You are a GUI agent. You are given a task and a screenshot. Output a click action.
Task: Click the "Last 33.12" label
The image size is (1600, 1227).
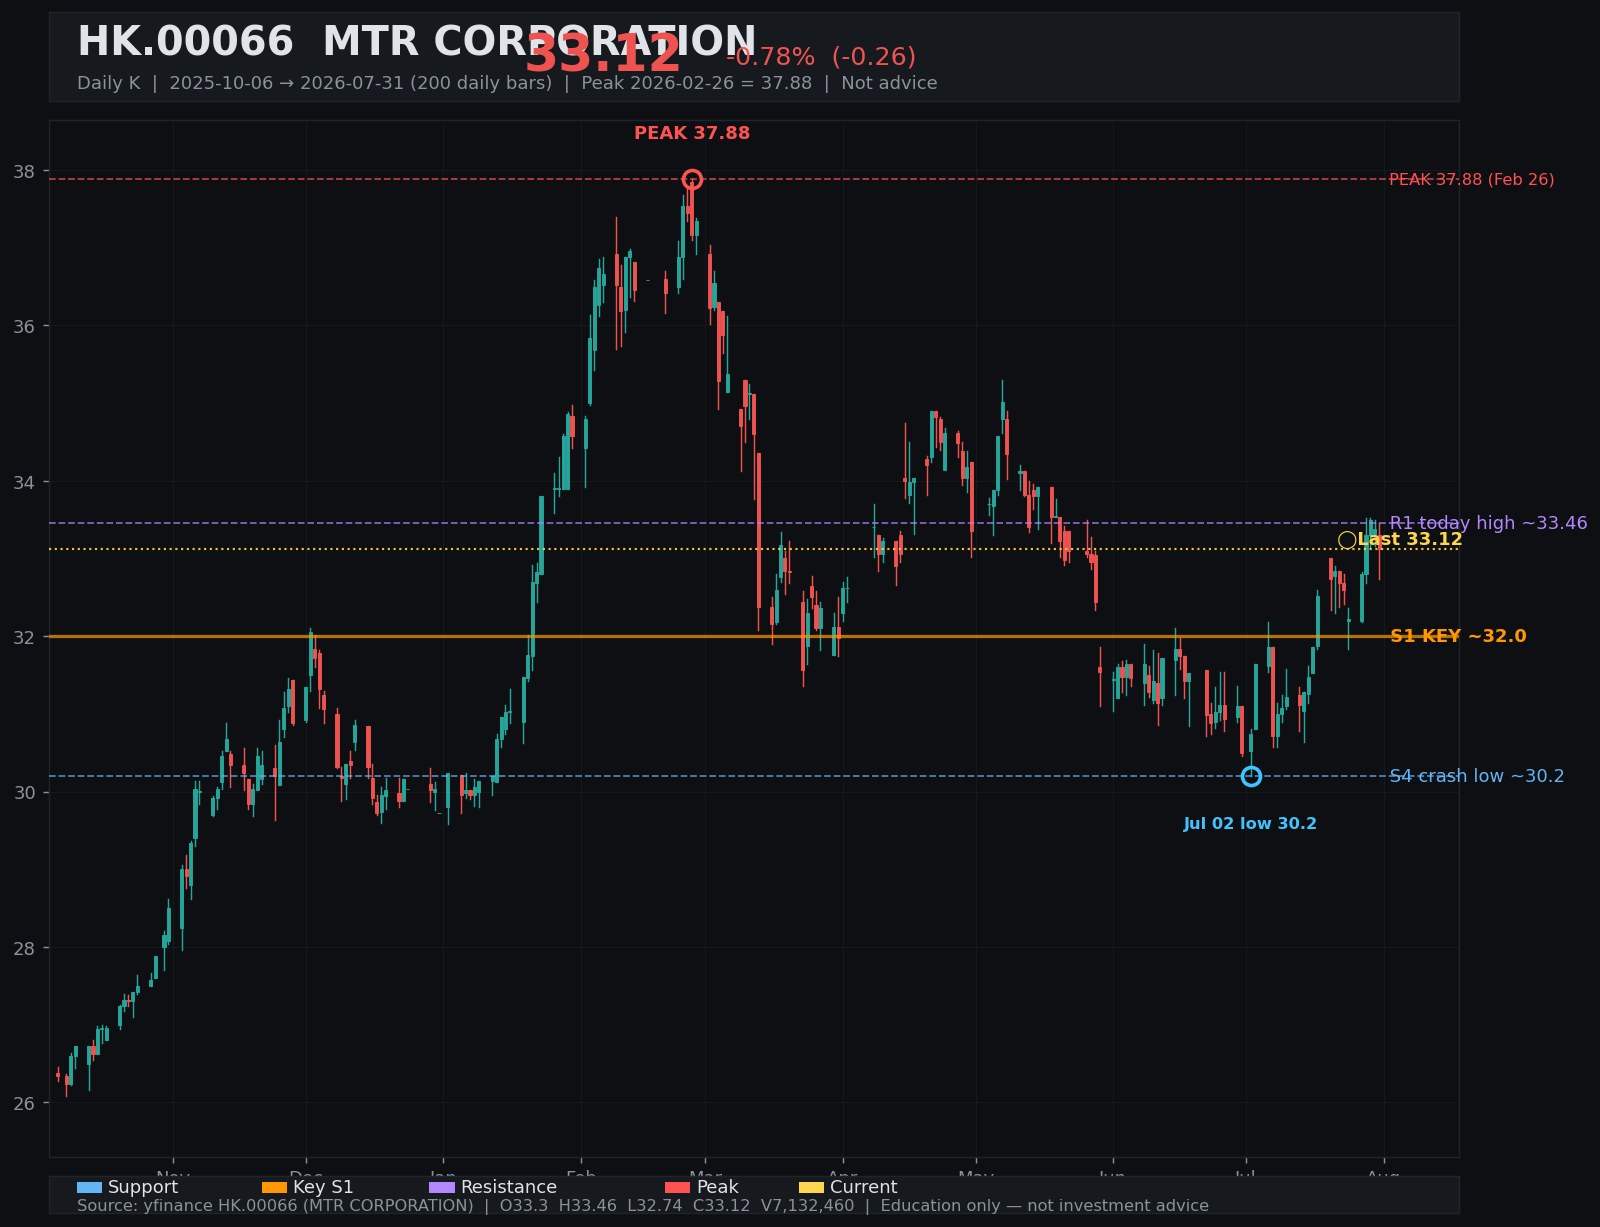point(1410,540)
